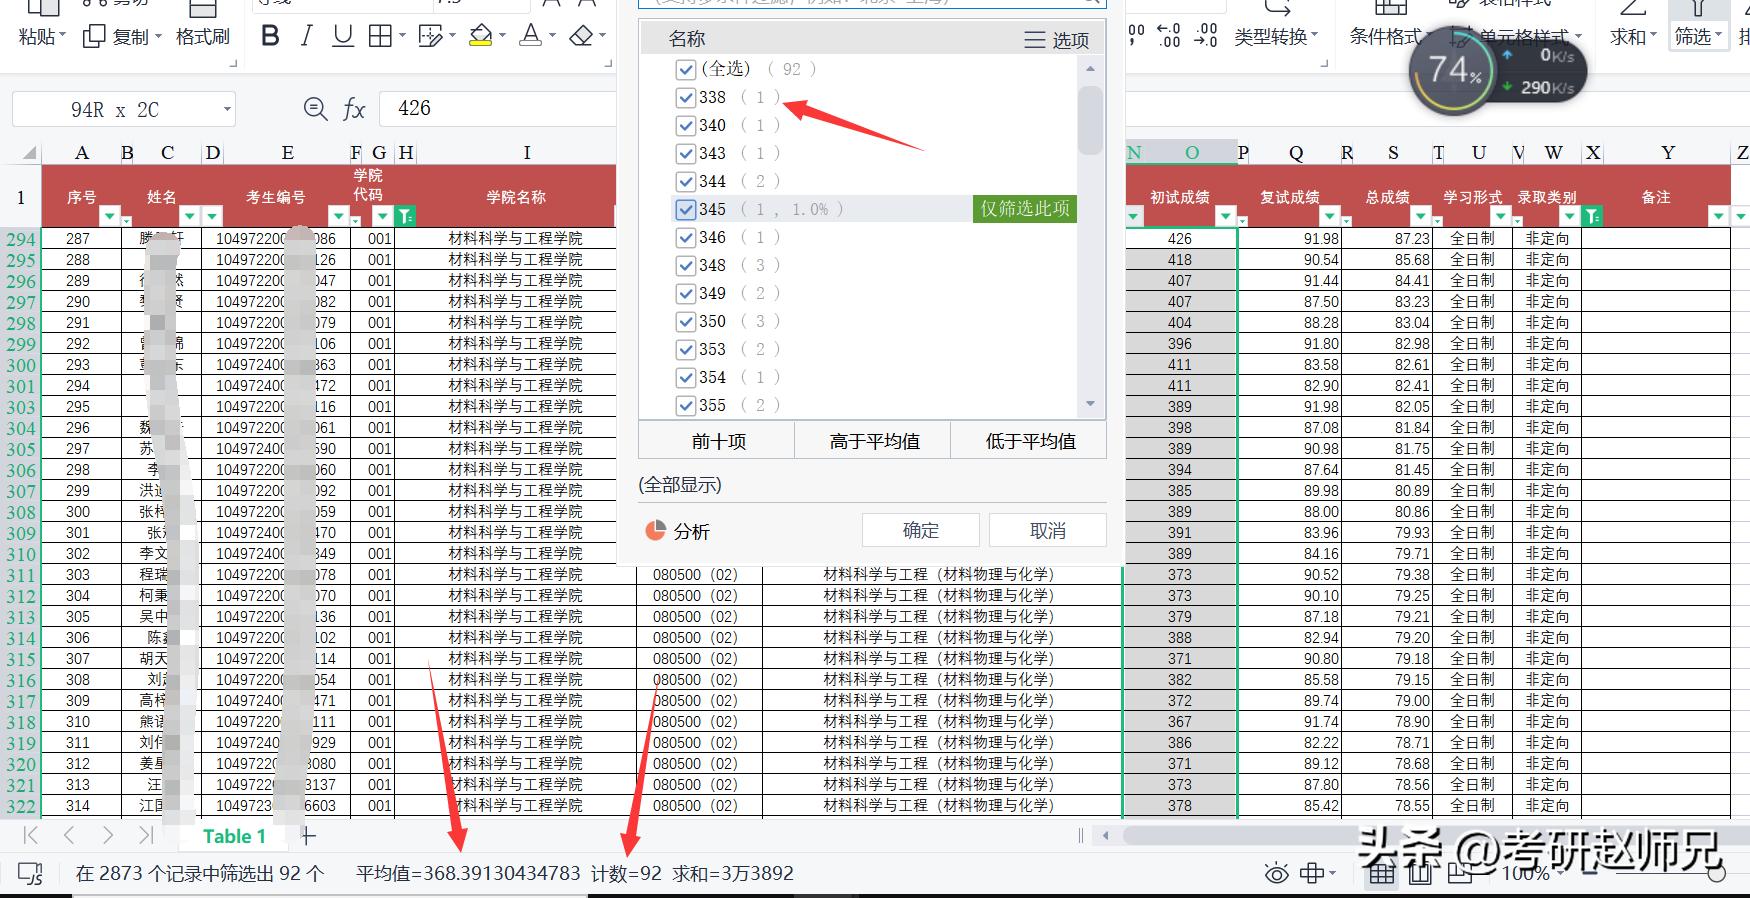Click the cell borders icon
1750x898 pixels.
click(380, 36)
